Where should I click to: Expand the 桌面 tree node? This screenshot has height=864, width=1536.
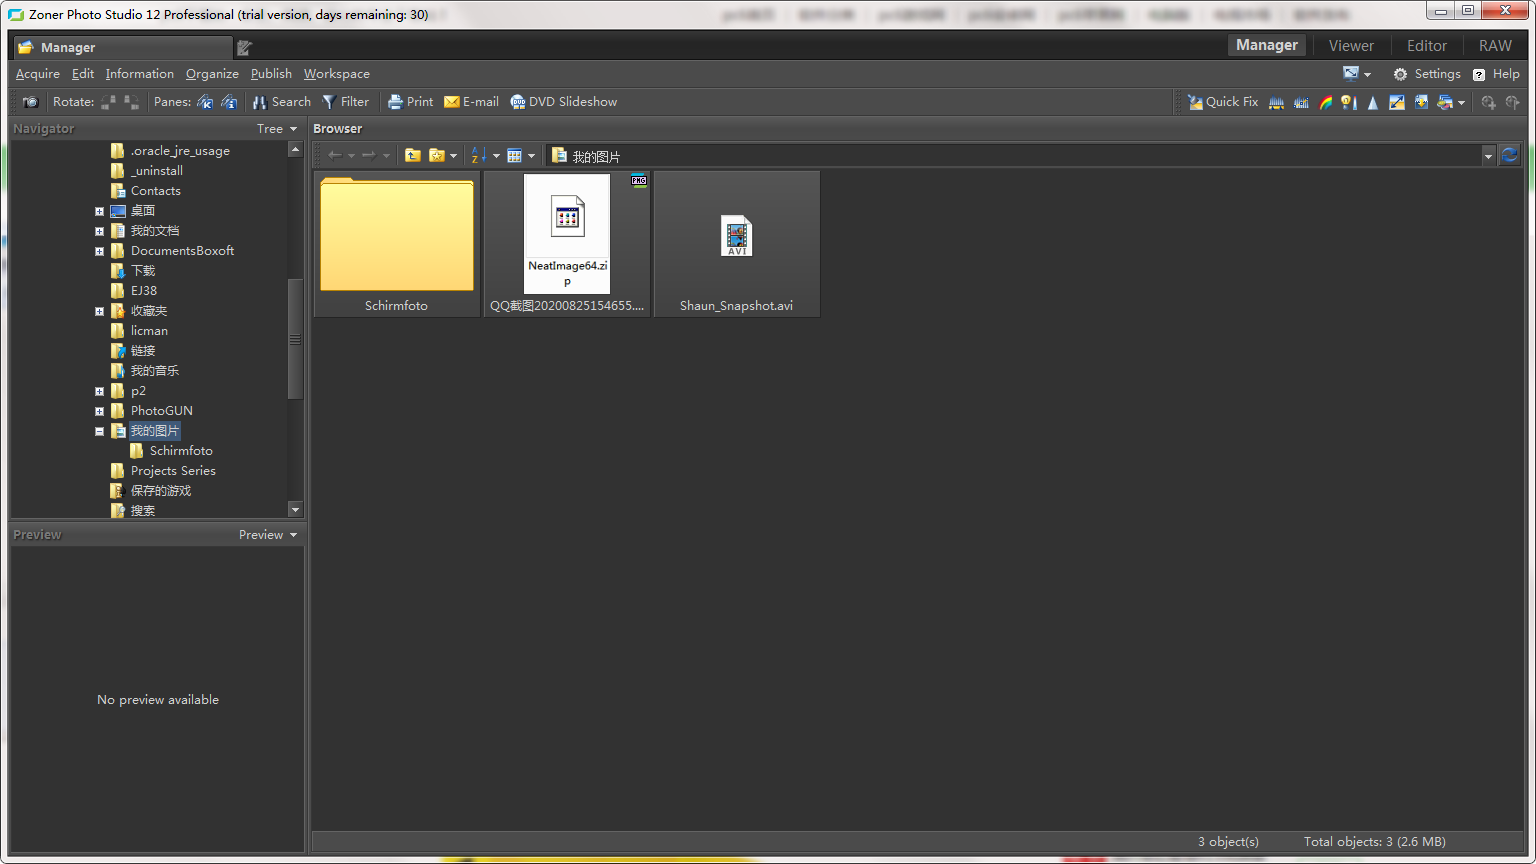tap(99, 211)
